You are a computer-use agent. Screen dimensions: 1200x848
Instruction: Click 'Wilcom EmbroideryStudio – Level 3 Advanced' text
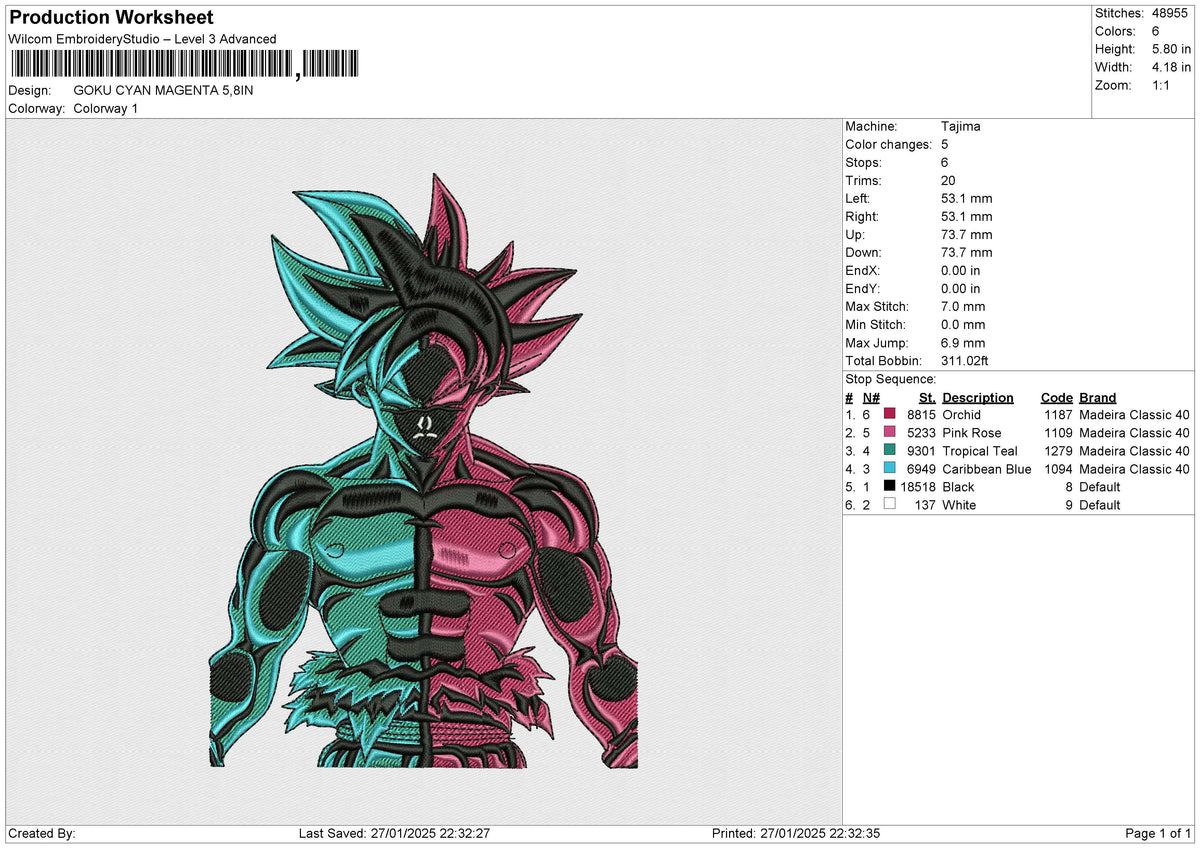pyautogui.click(x=143, y=39)
